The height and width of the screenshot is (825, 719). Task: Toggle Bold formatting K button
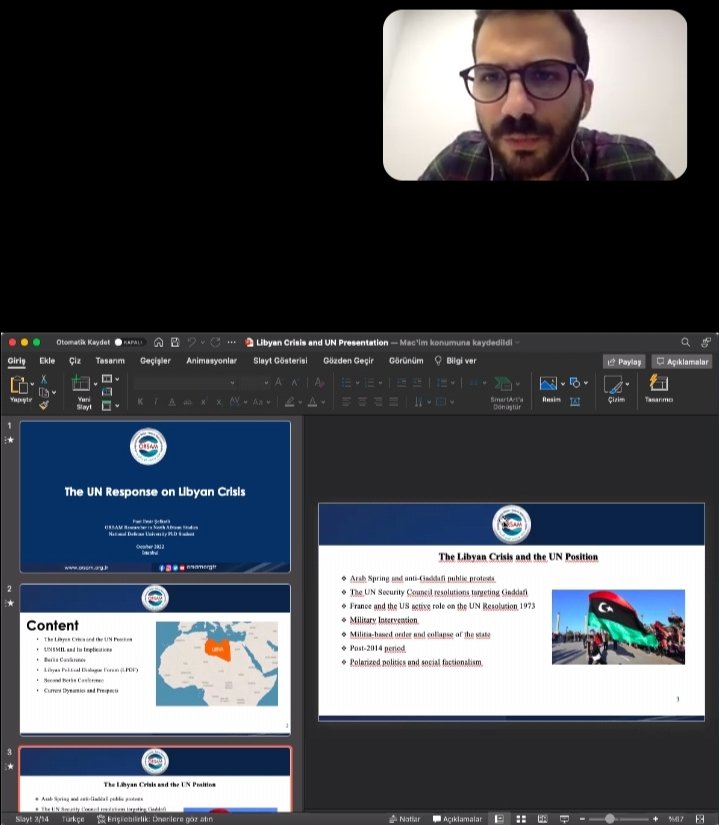coord(140,402)
